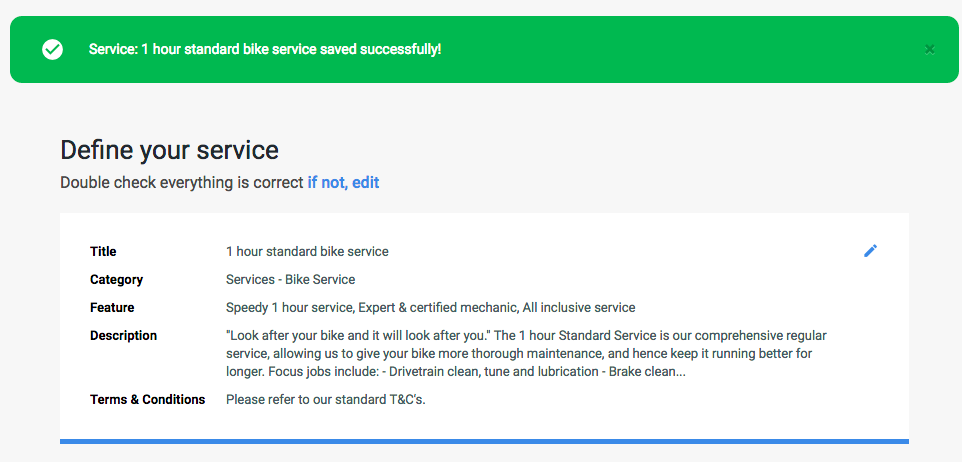Click the "saved successfully!" banner message
This screenshot has width=962, height=462.
click(x=265, y=50)
